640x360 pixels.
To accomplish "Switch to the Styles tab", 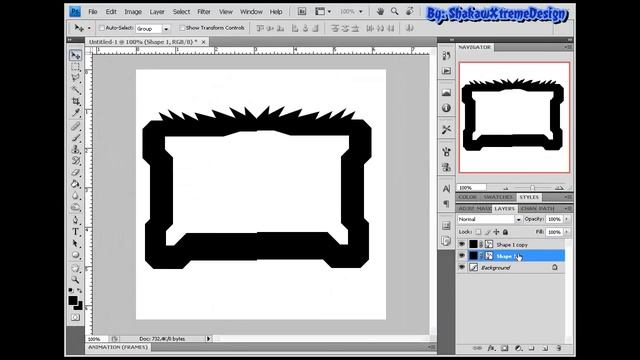I will [x=529, y=197].
